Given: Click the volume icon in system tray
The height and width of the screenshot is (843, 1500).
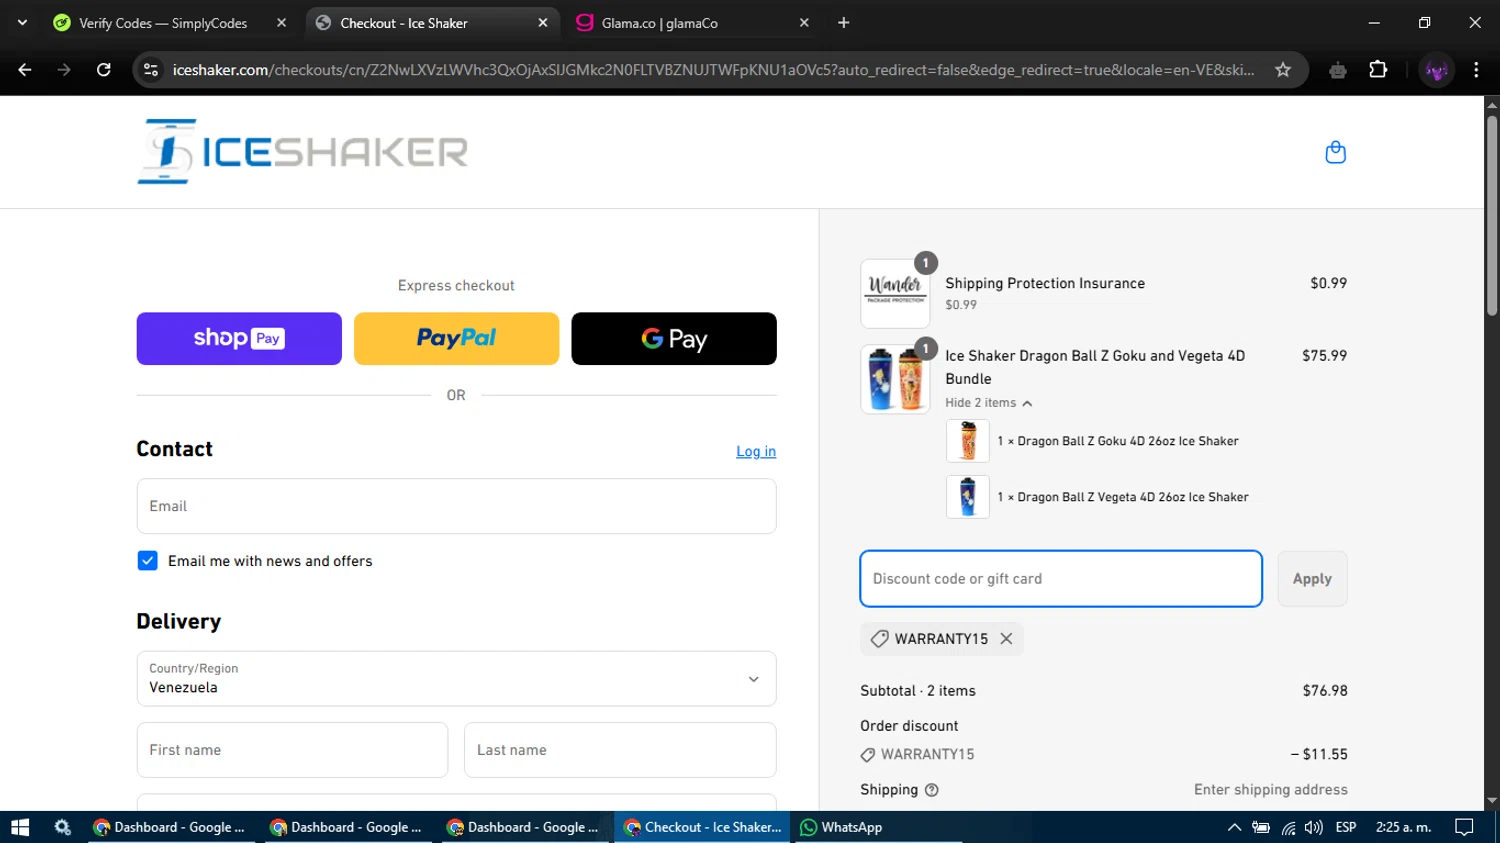Looking at the screenshot, I should (x=1313, y=827).
